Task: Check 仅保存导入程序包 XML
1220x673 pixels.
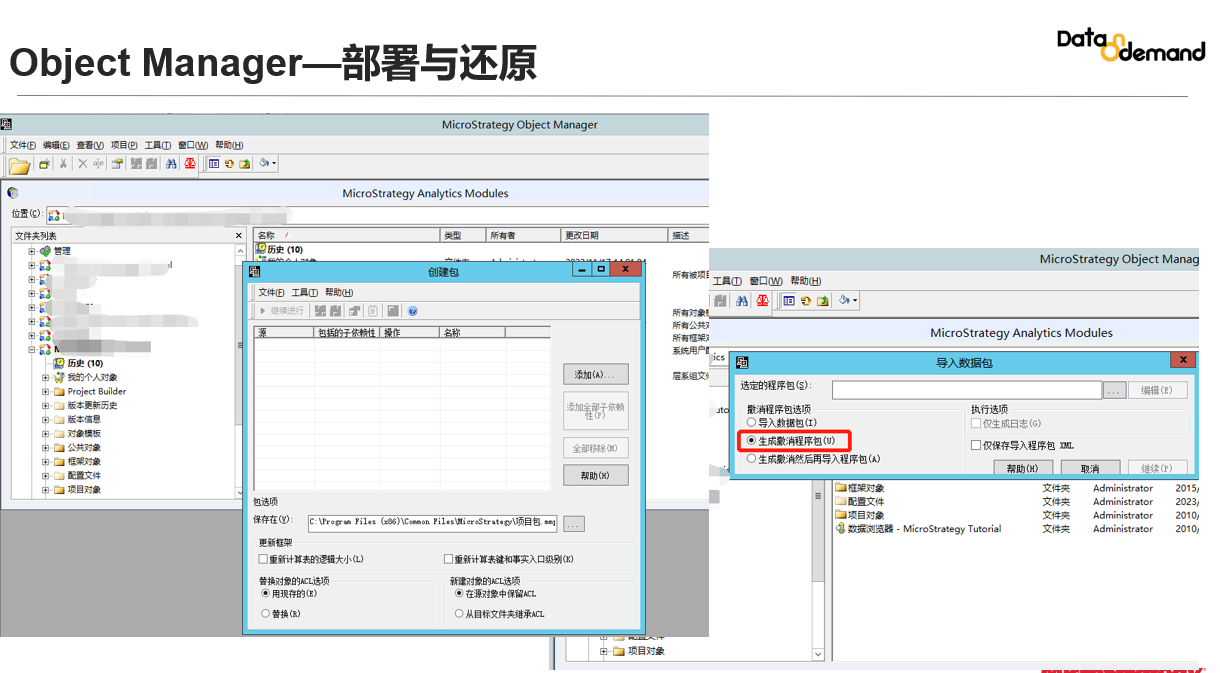Action: (976, 445)
